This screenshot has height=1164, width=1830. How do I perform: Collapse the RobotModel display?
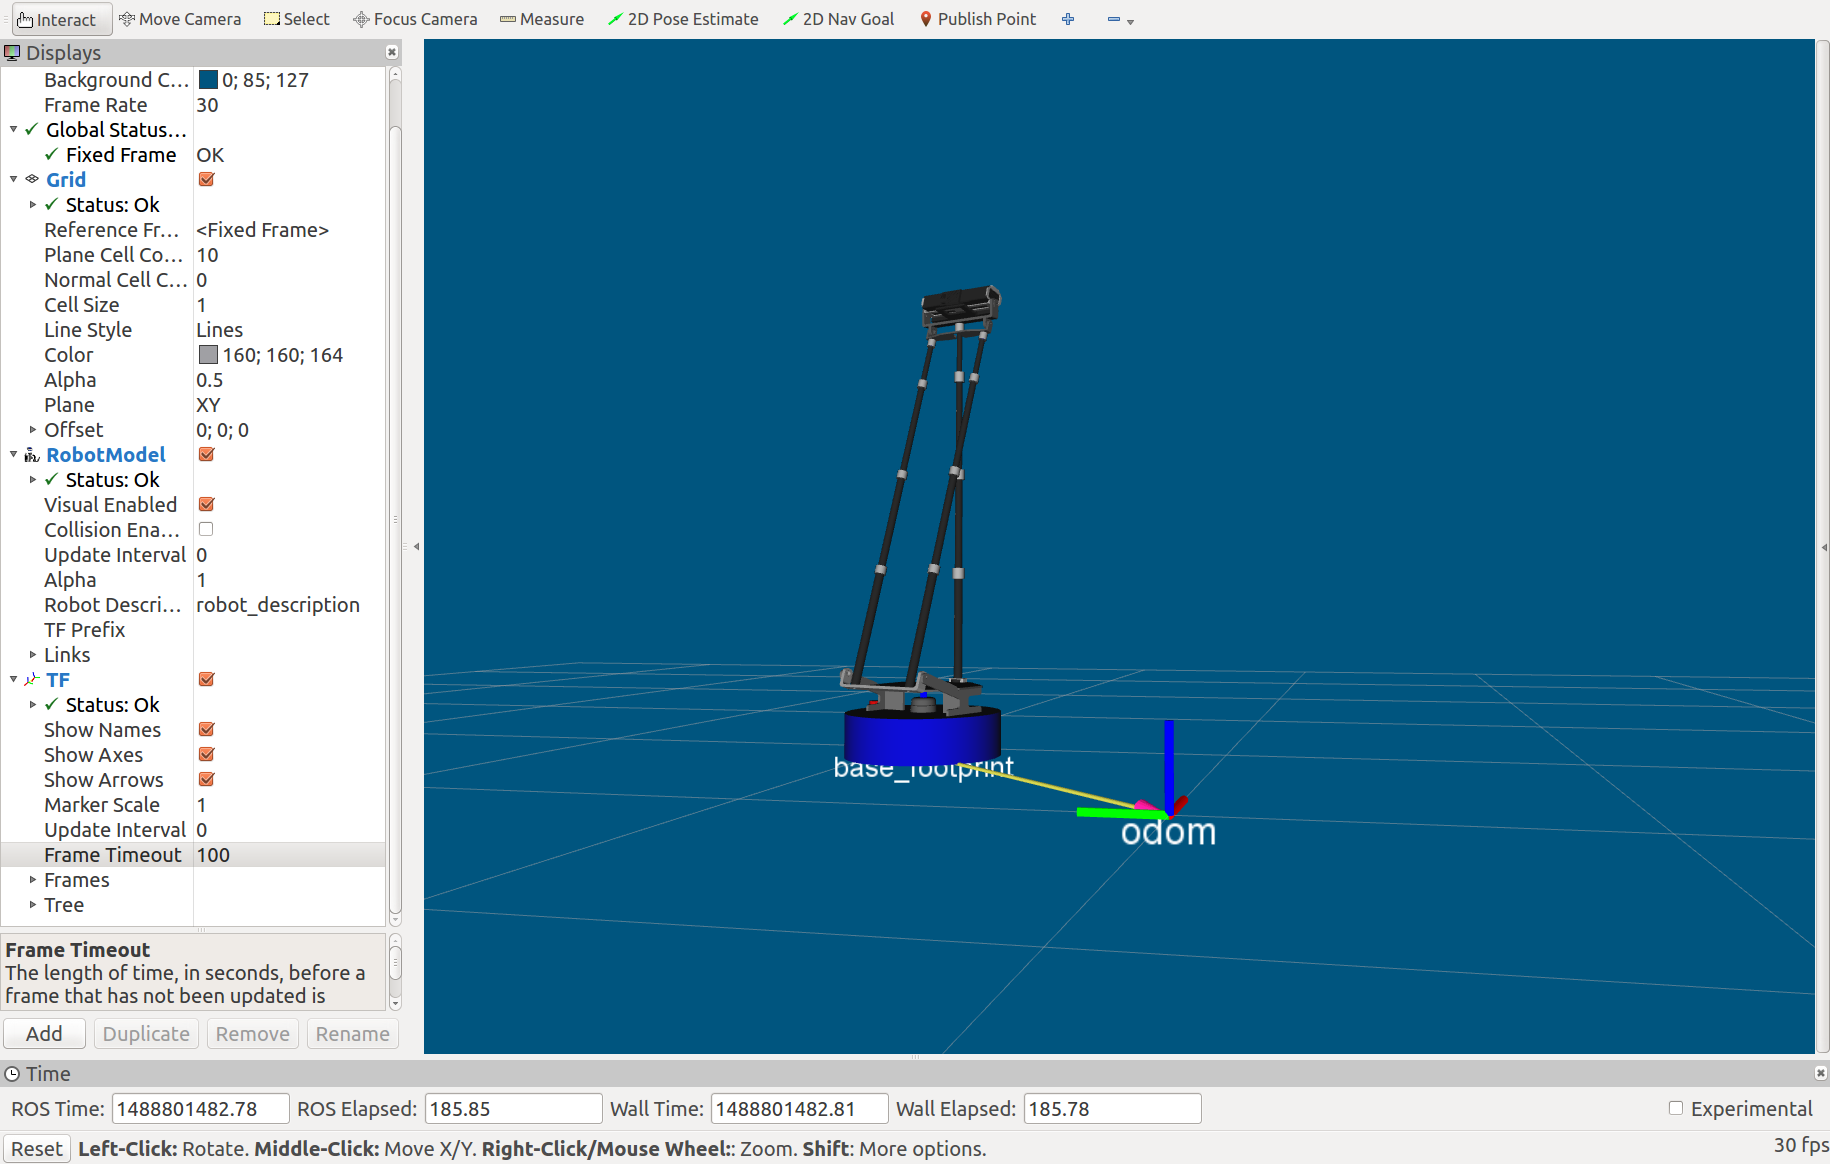[x=14, y=455]
